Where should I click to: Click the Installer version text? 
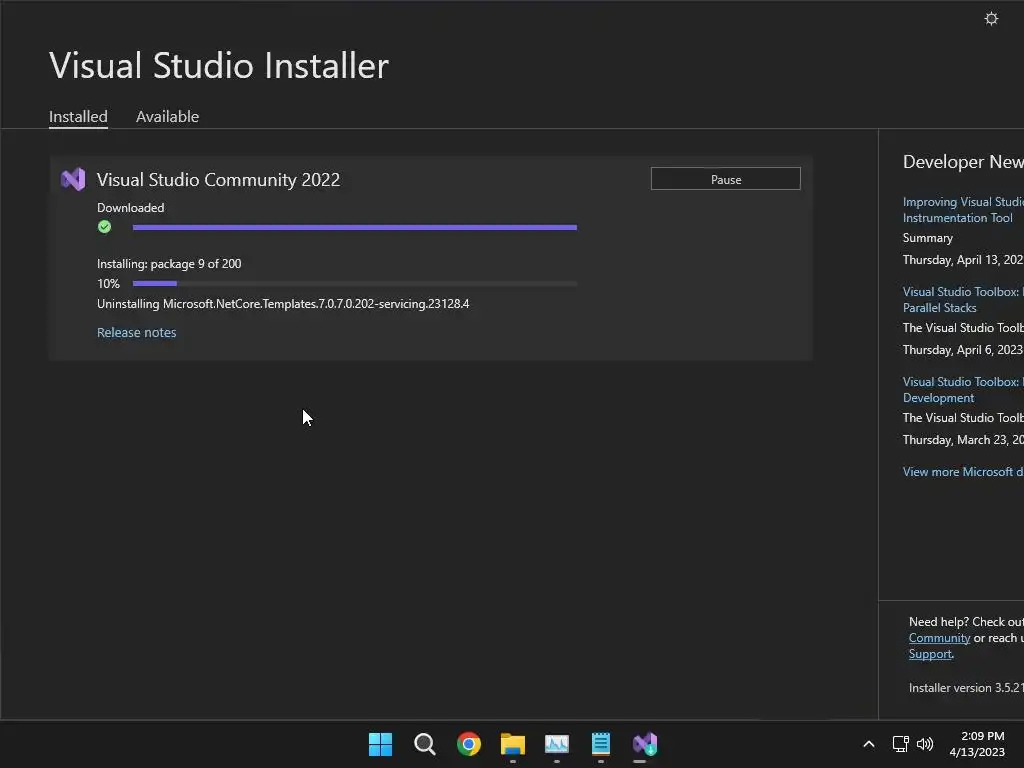(966, 688)
